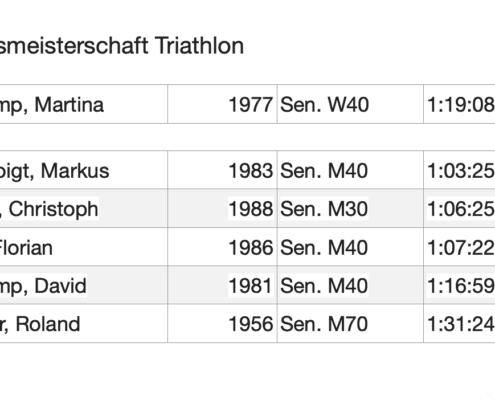495x400 pixels.
Task: Select birth year 1983 cell
Action: coord(222,170)
